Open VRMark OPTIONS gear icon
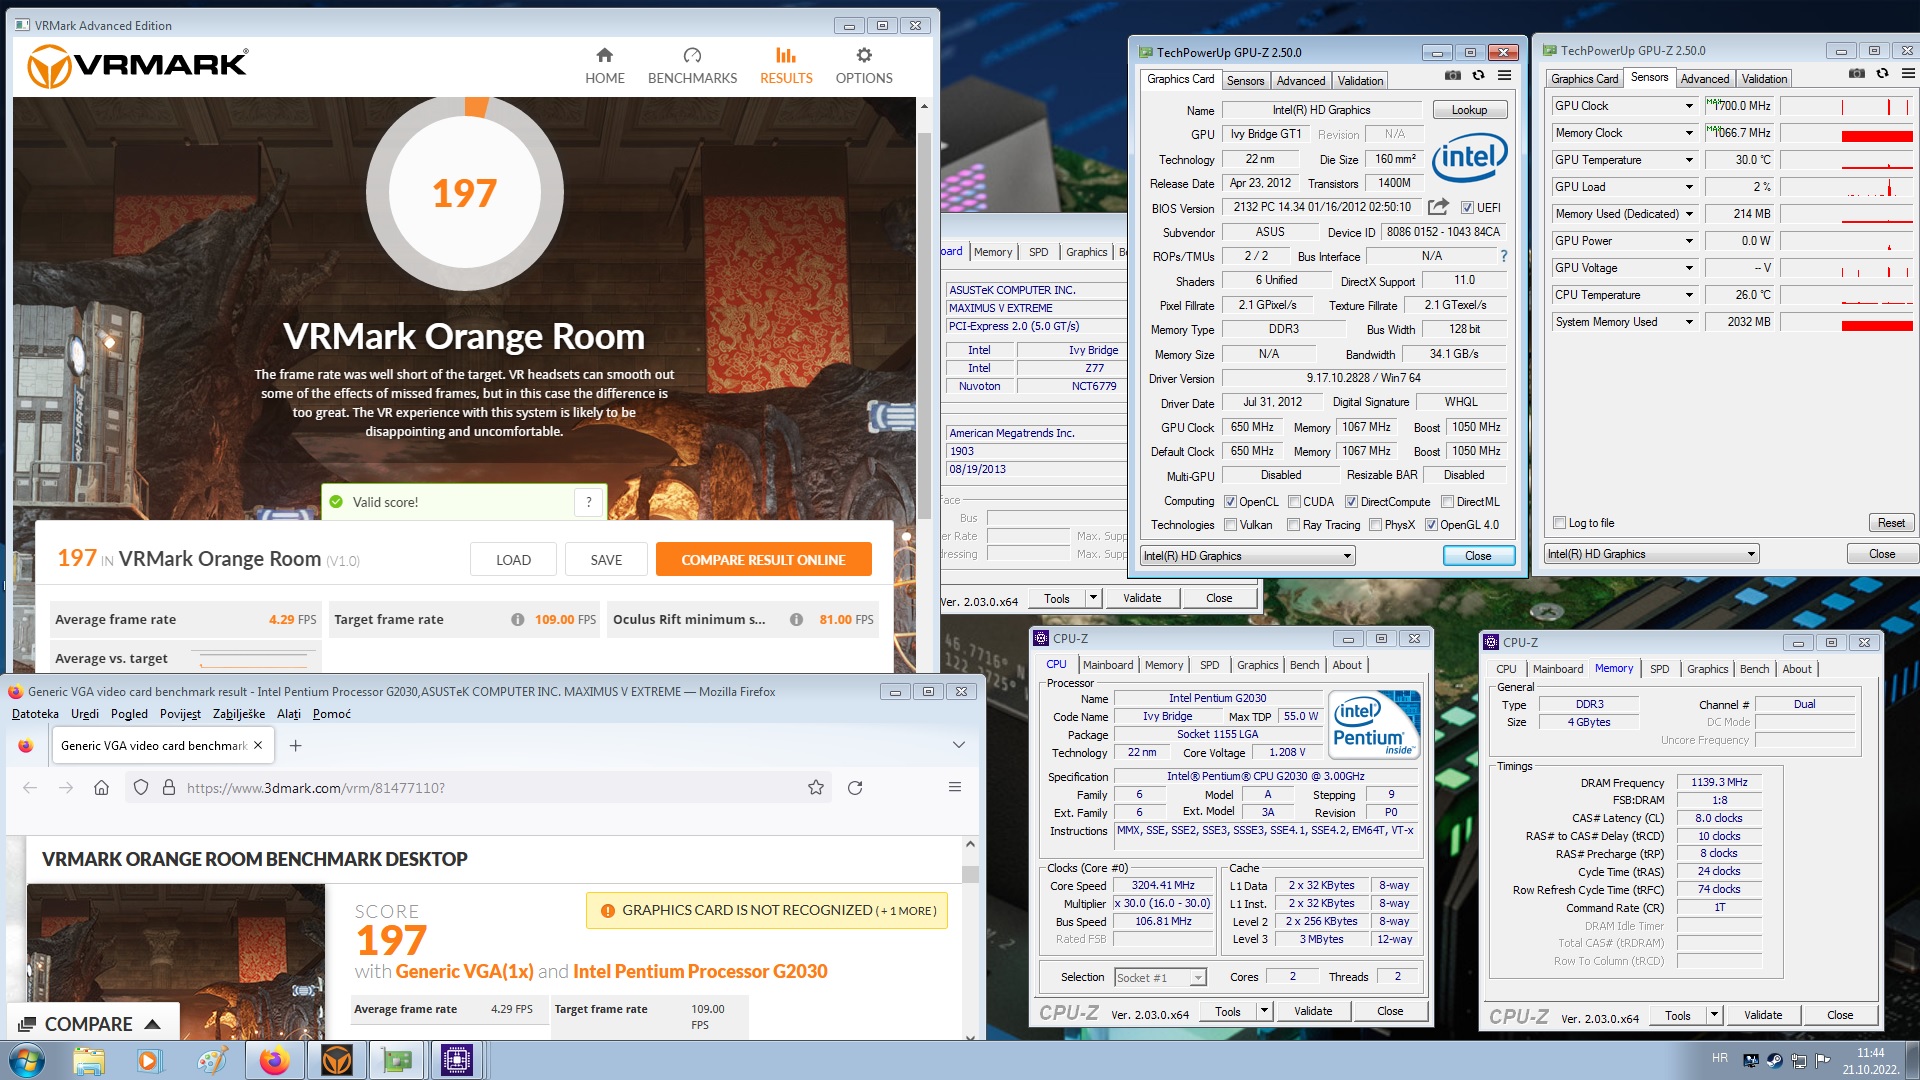Image resolution: width=1920 pixels, height=1080 pixels. 864,56
